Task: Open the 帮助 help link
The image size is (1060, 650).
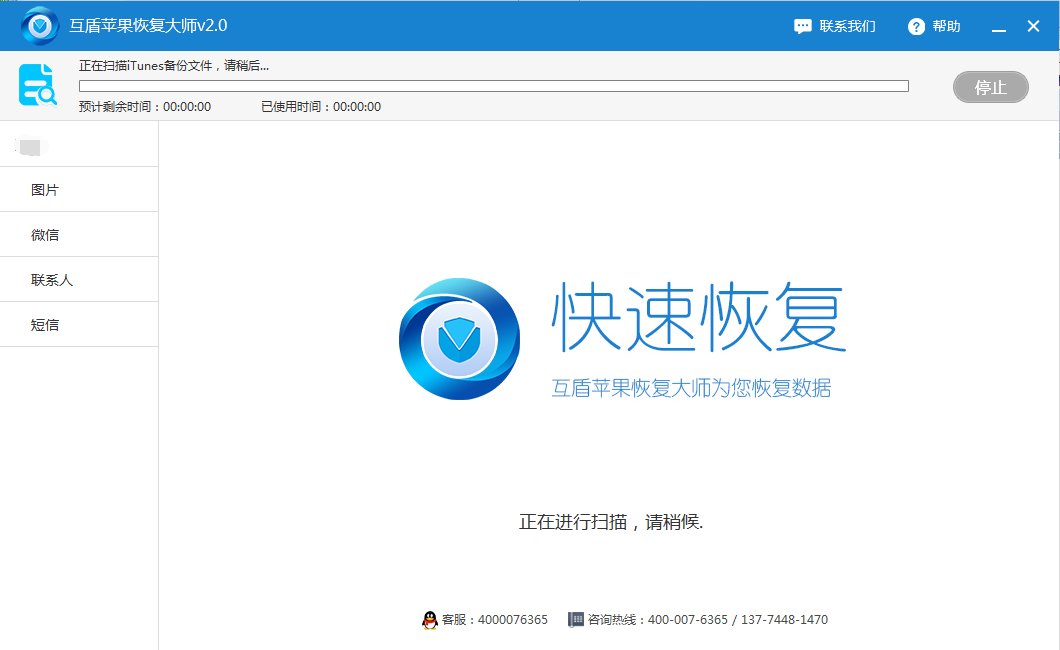Action: (x=946, y=26)
